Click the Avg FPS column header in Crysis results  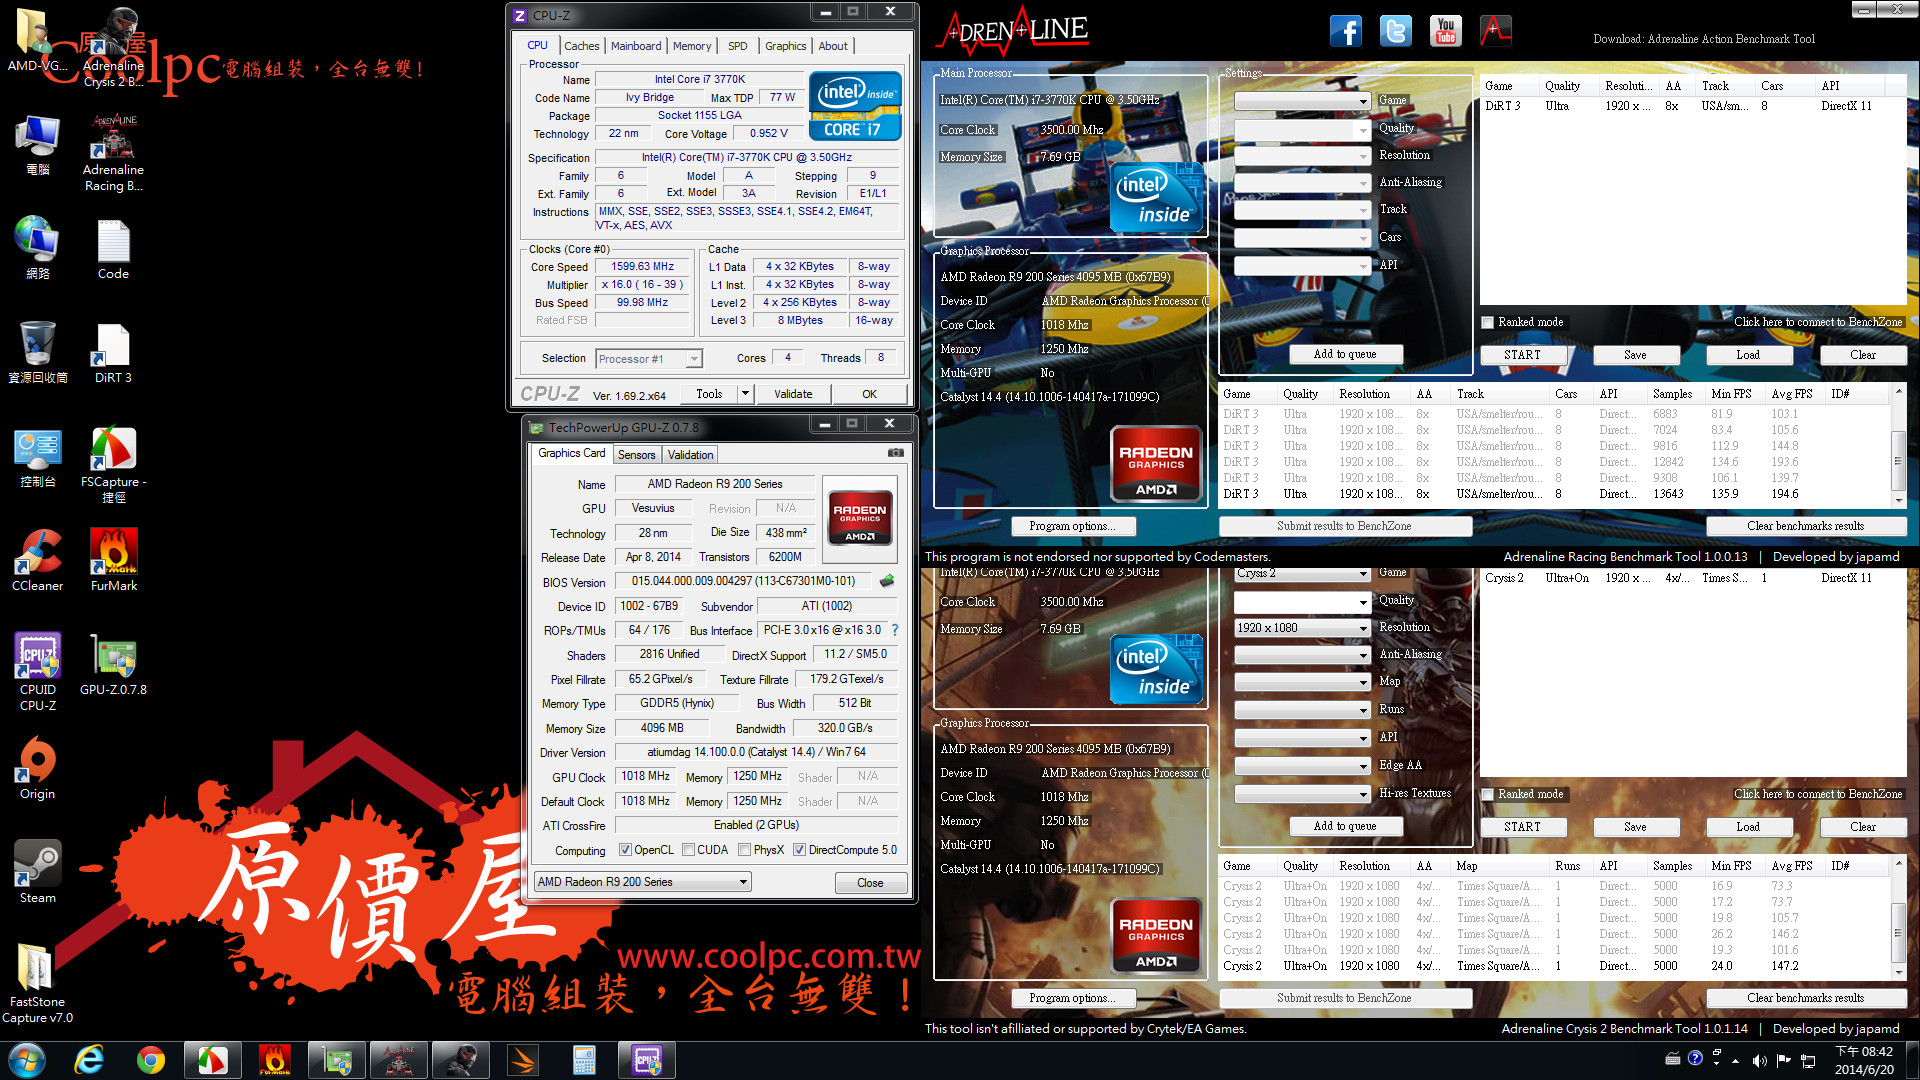pos(1792,866)
